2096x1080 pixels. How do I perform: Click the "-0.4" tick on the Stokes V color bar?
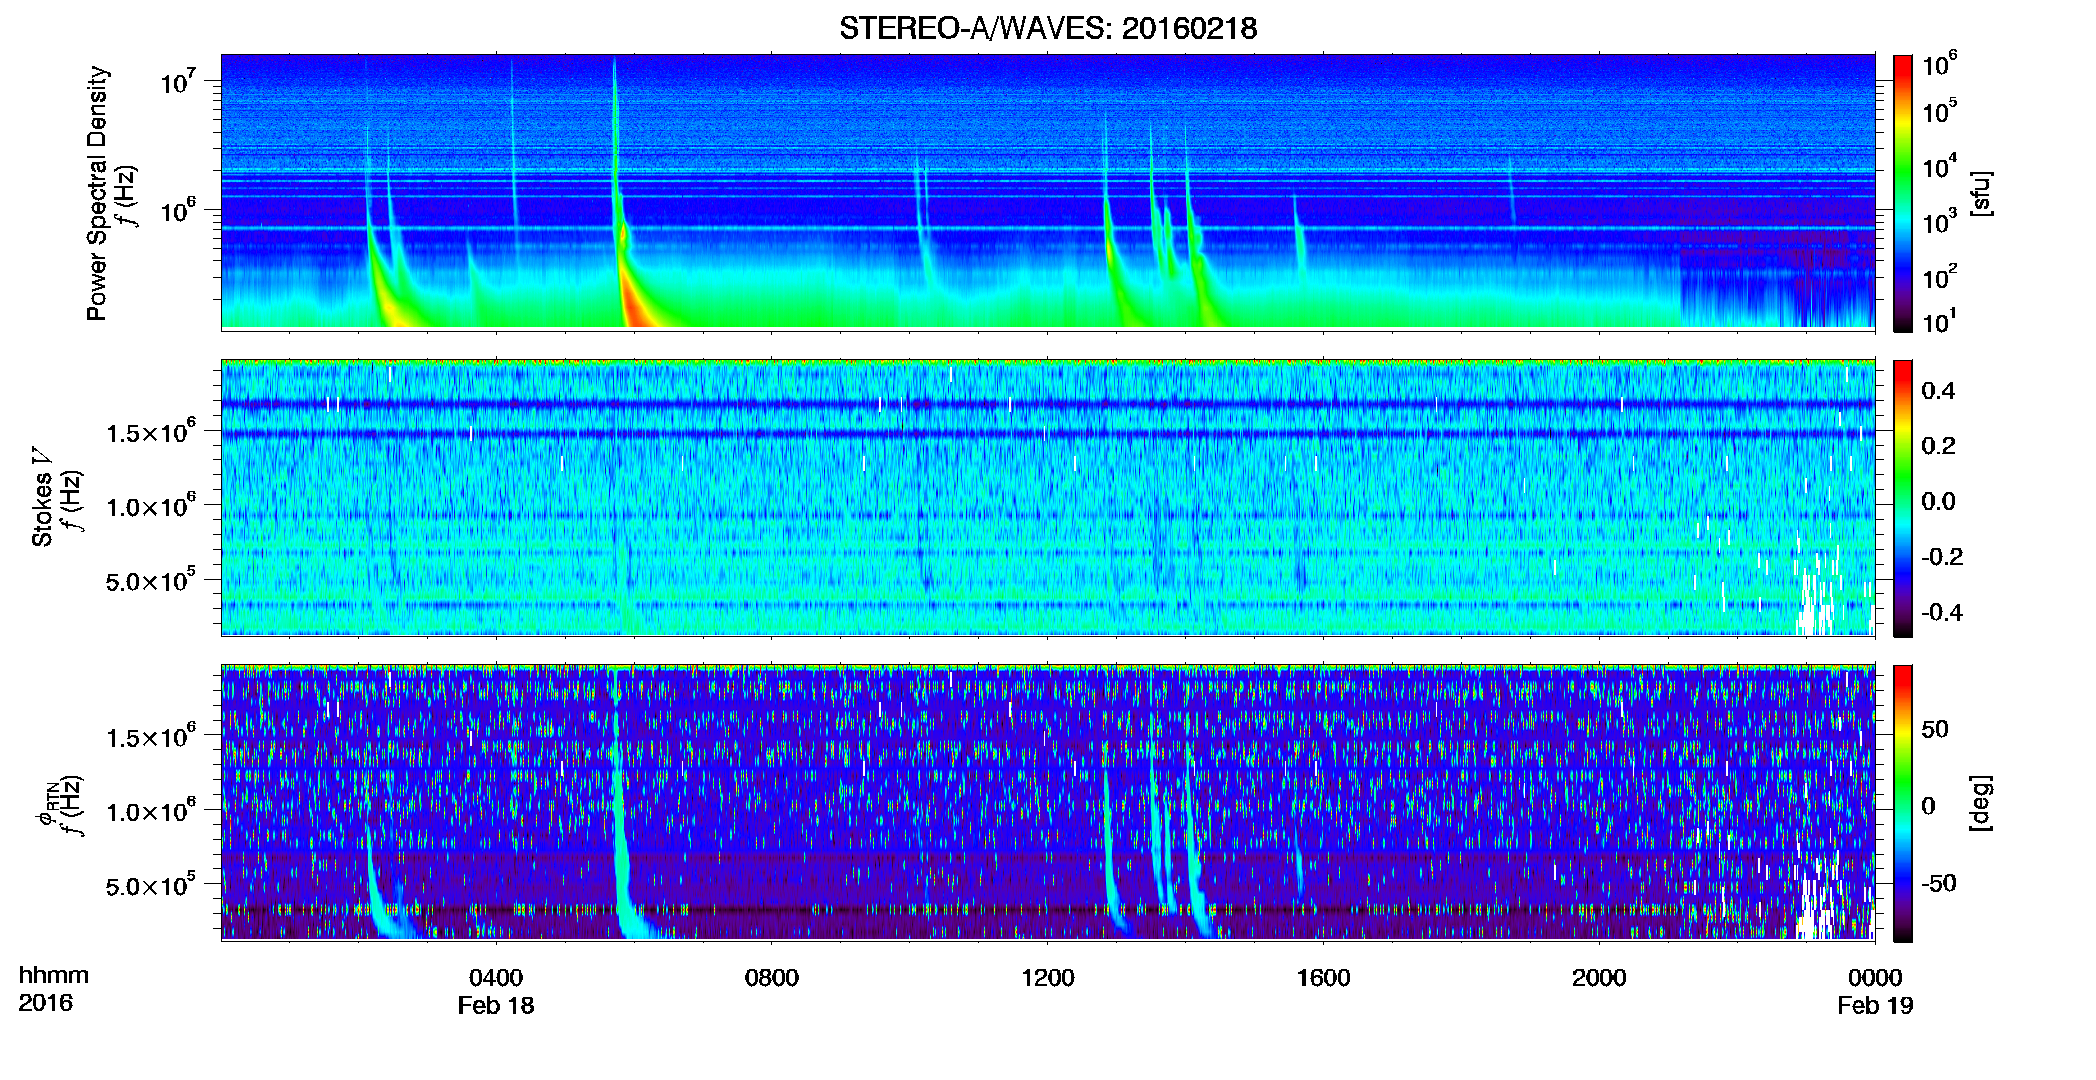coord(1942,612)
